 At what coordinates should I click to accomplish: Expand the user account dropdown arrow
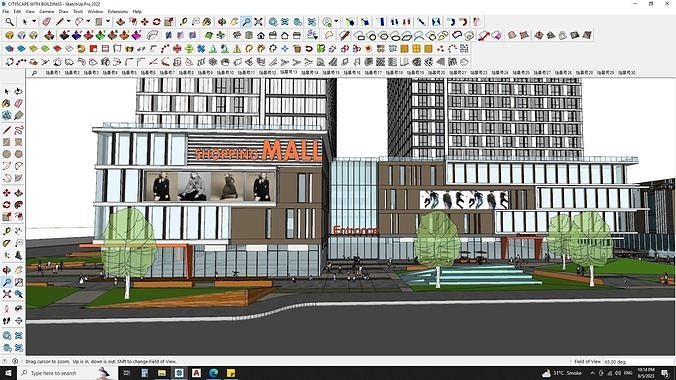(x=336, y=22)
